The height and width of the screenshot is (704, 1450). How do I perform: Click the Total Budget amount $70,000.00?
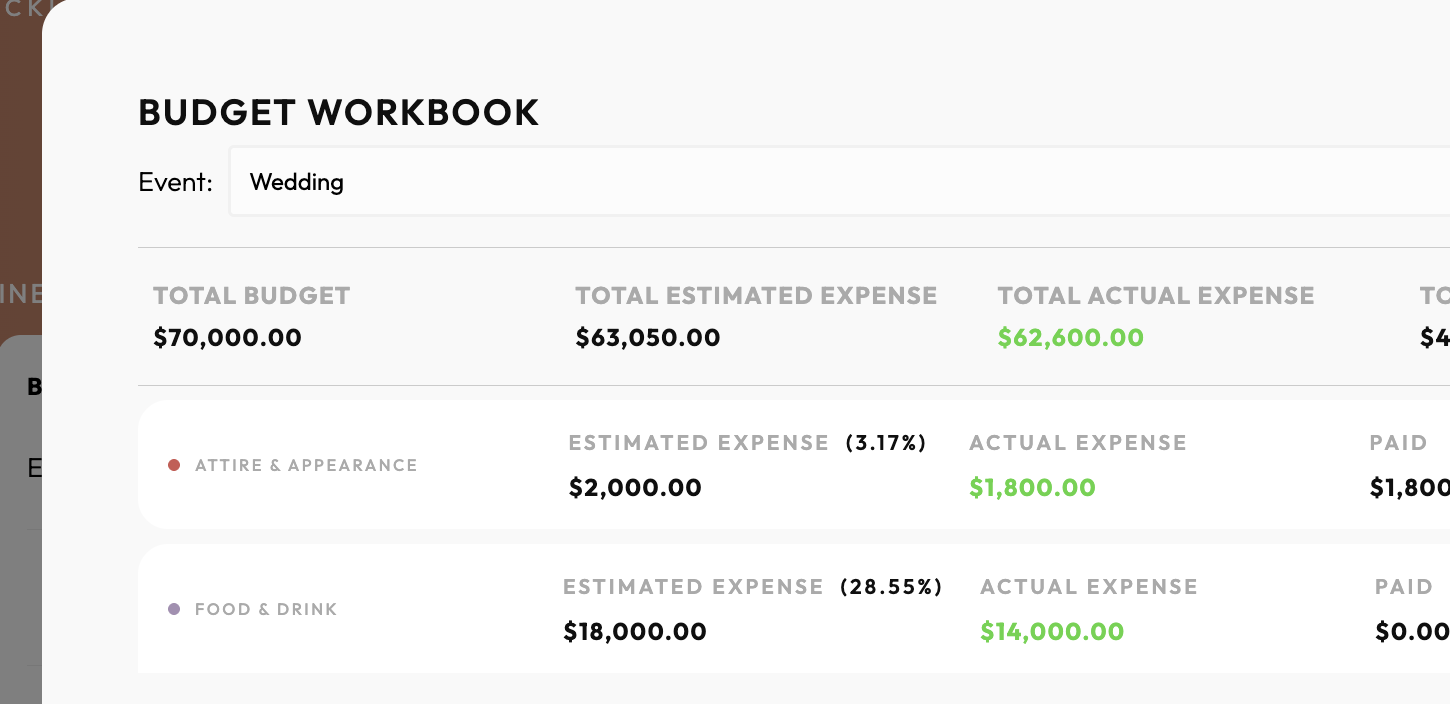[227, 338]
